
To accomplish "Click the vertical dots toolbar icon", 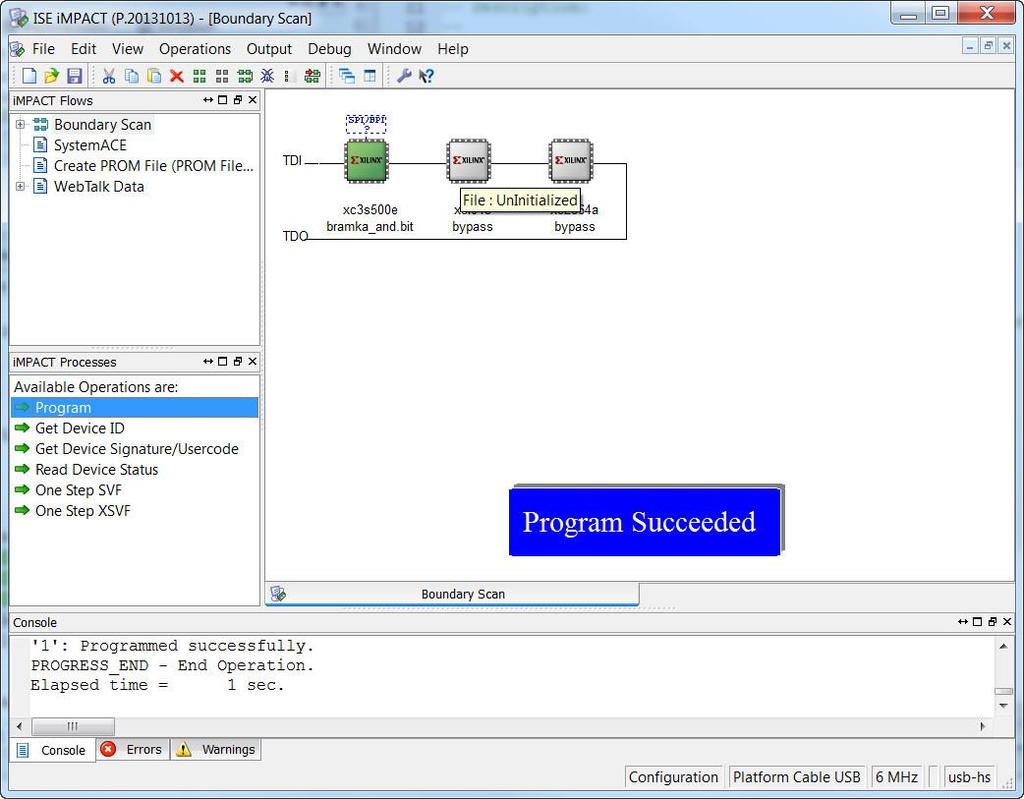I will pos(287,76).
